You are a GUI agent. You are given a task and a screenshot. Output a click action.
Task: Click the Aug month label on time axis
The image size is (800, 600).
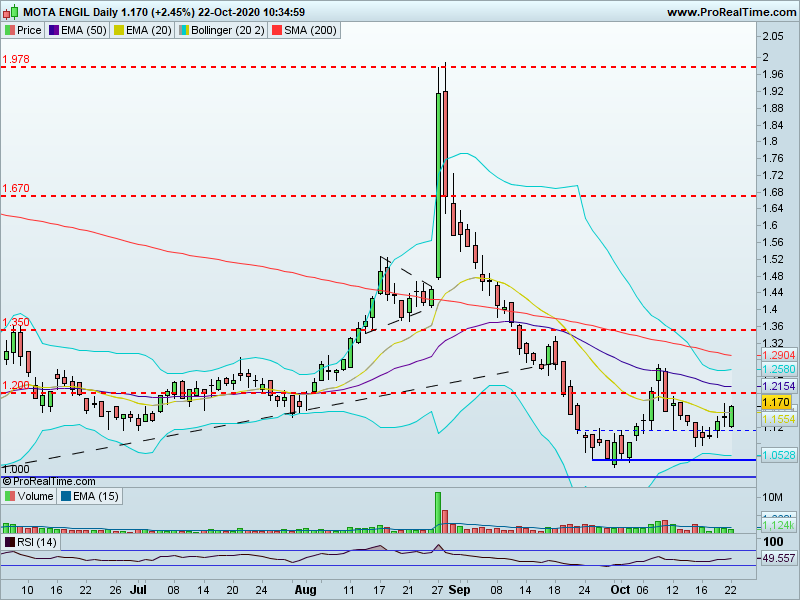[x=306, y=590]
